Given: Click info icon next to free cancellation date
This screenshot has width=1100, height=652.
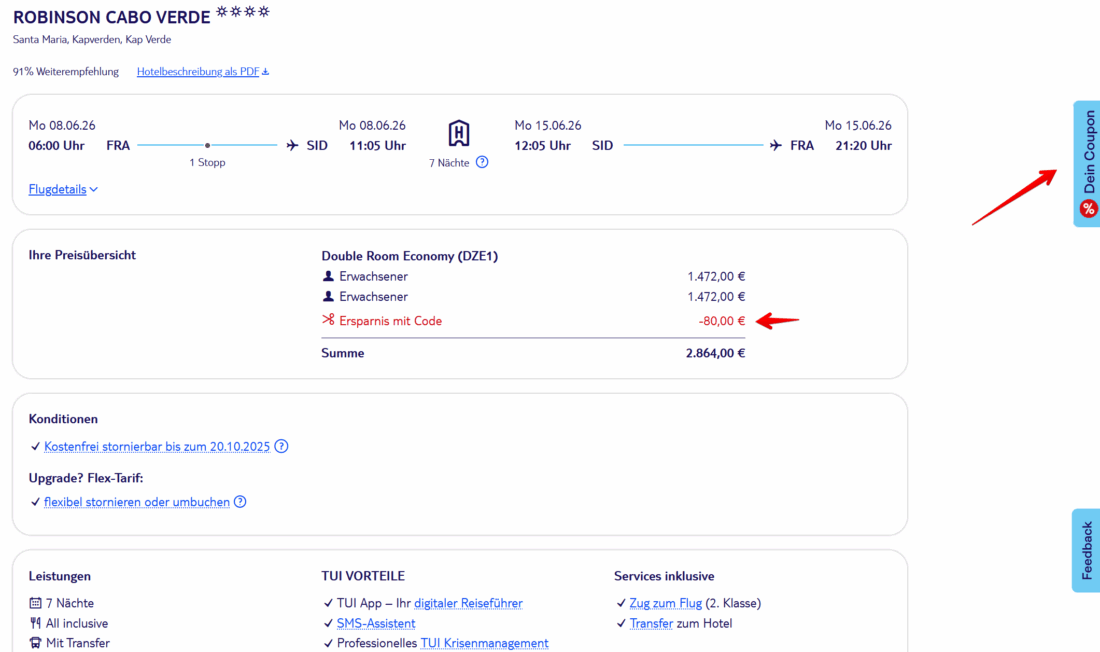Looking at the screenshot, I should pyautogui.click(x=281, y=447).
